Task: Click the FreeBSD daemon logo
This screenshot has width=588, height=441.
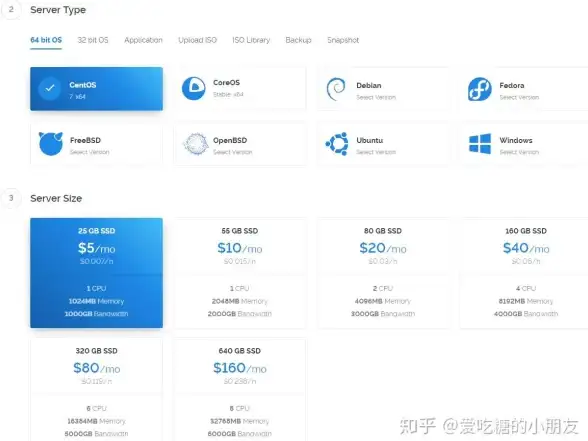Action: [x=51, y=144]
